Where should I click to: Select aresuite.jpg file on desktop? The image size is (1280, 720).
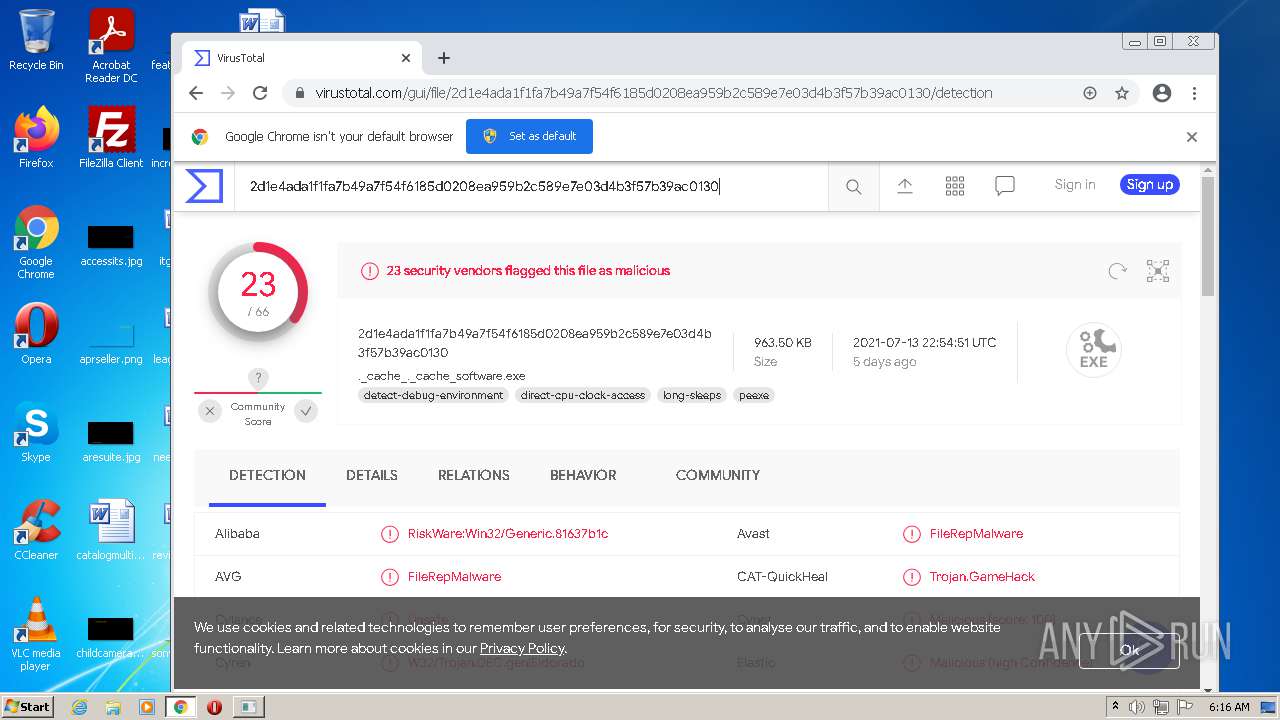[x=111, y=441]
